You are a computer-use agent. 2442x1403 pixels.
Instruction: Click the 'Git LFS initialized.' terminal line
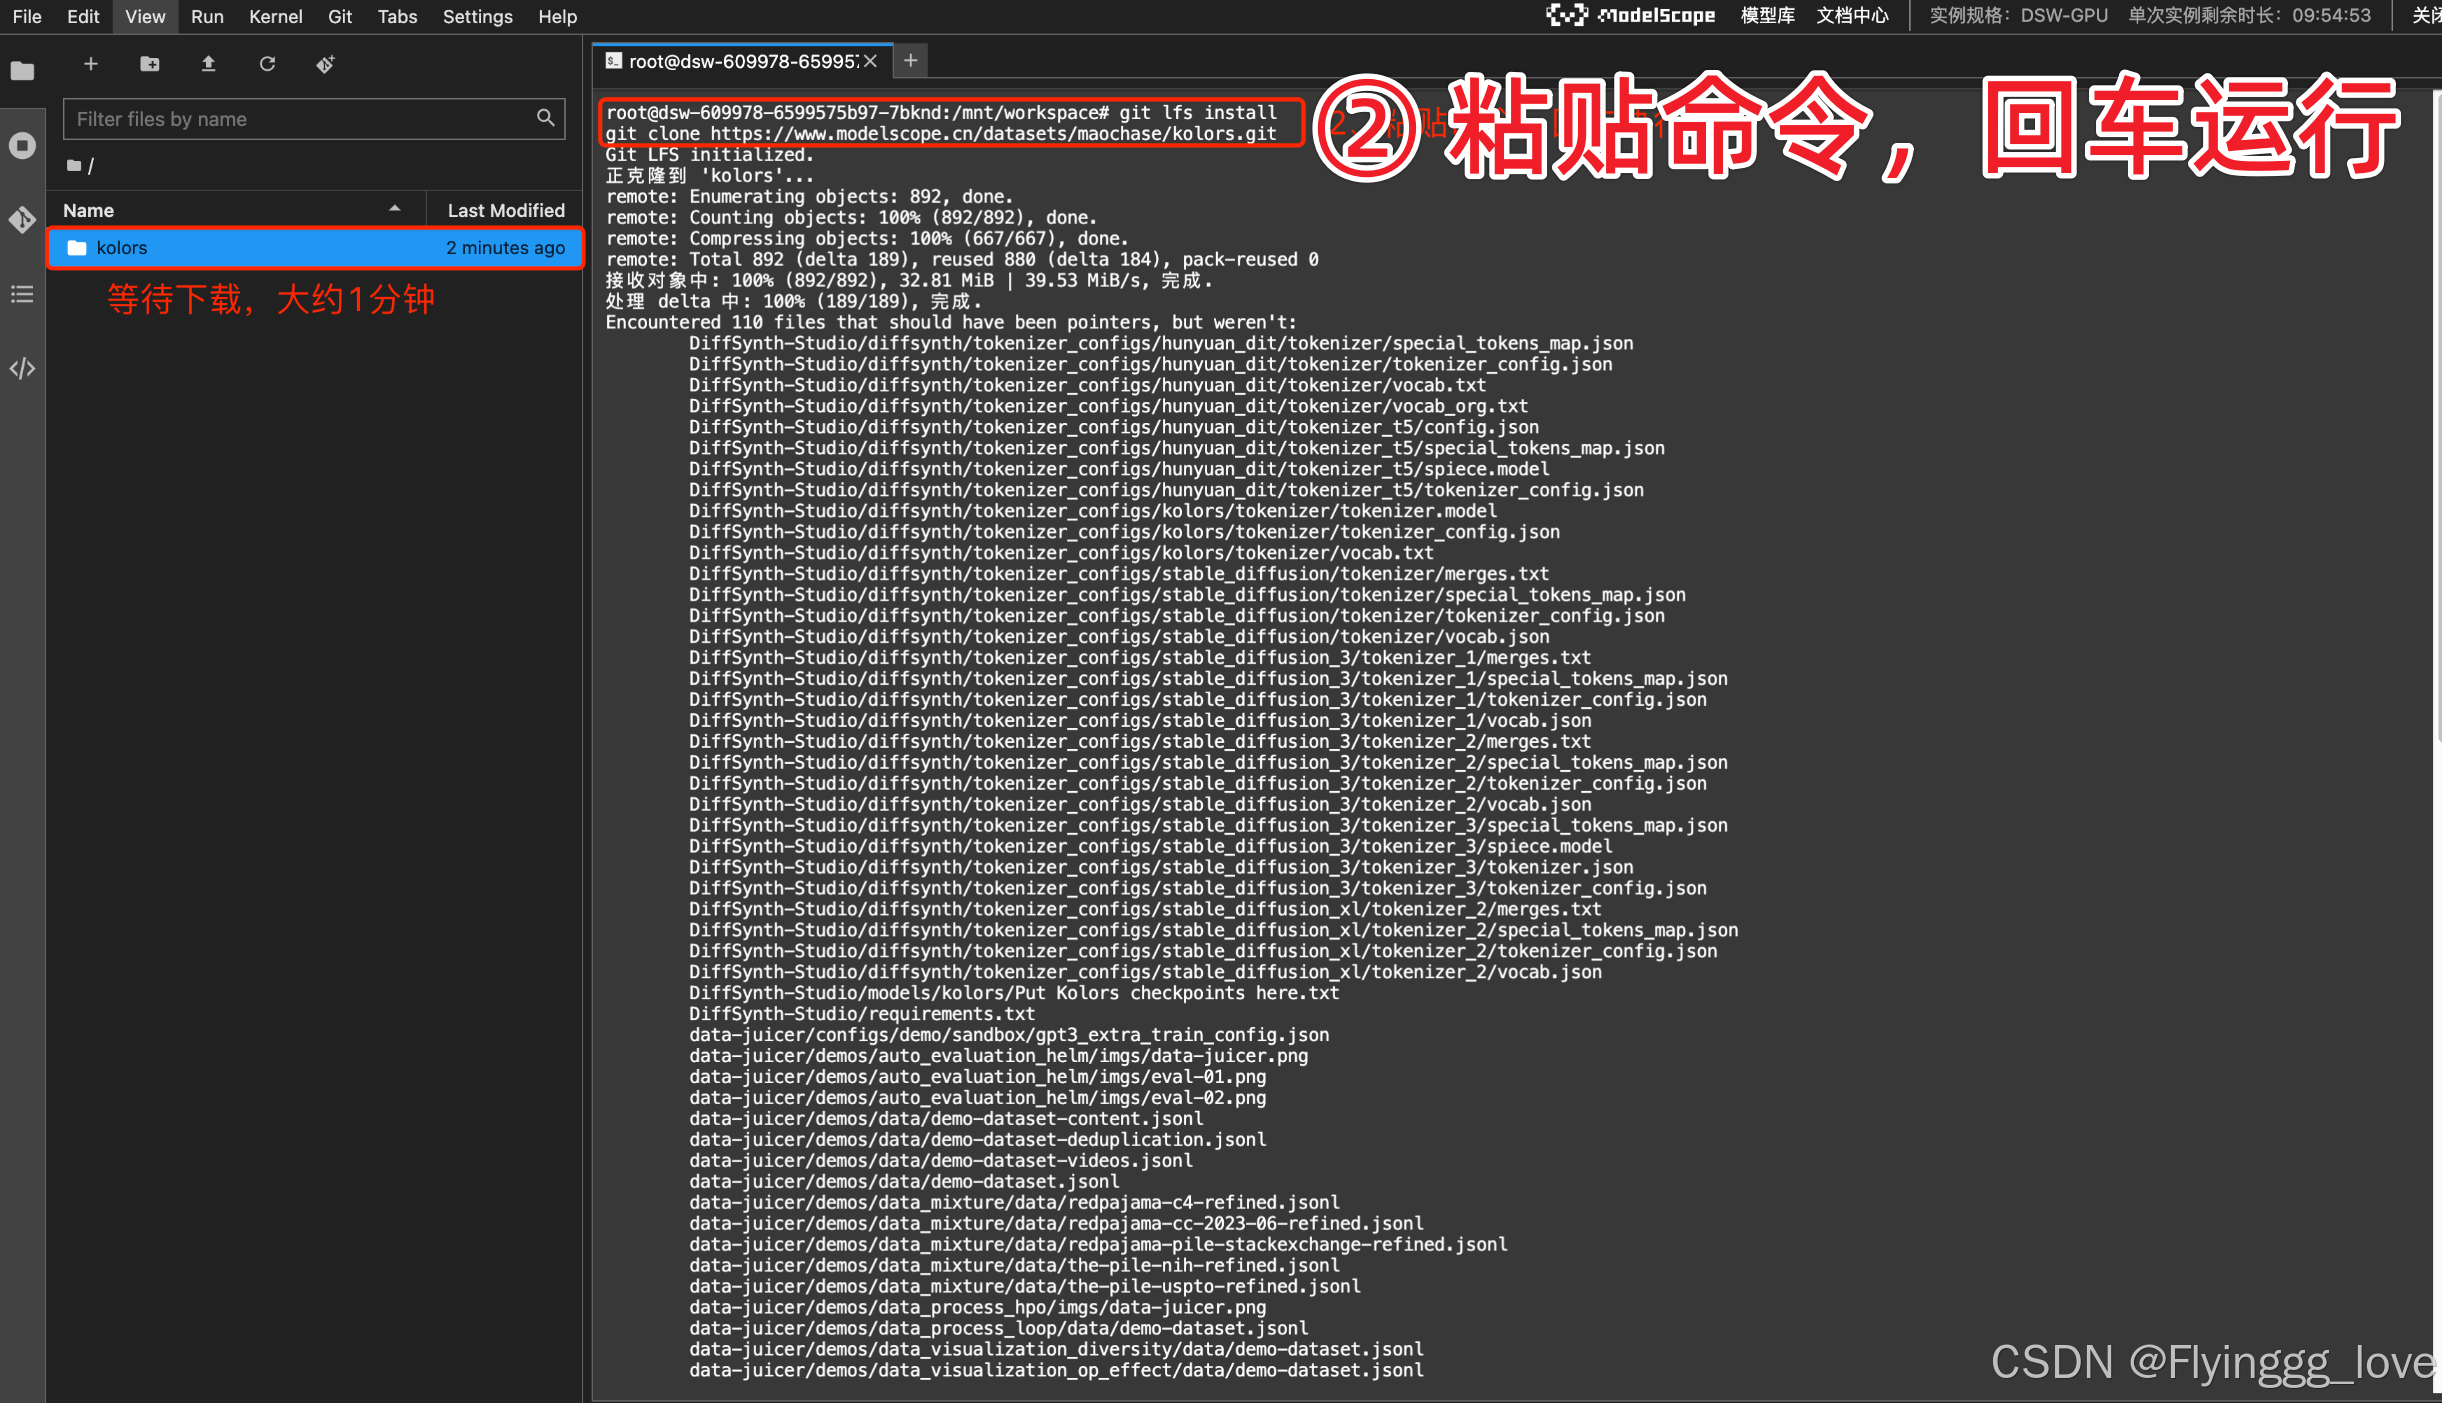709,155
